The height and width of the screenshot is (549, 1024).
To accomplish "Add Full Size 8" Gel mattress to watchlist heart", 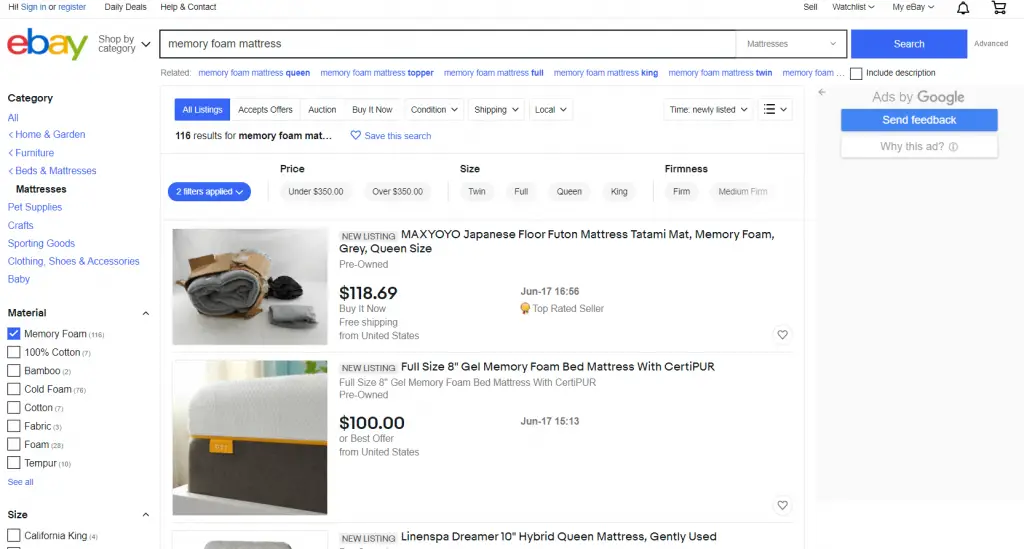I will click(x=782, y=505).
